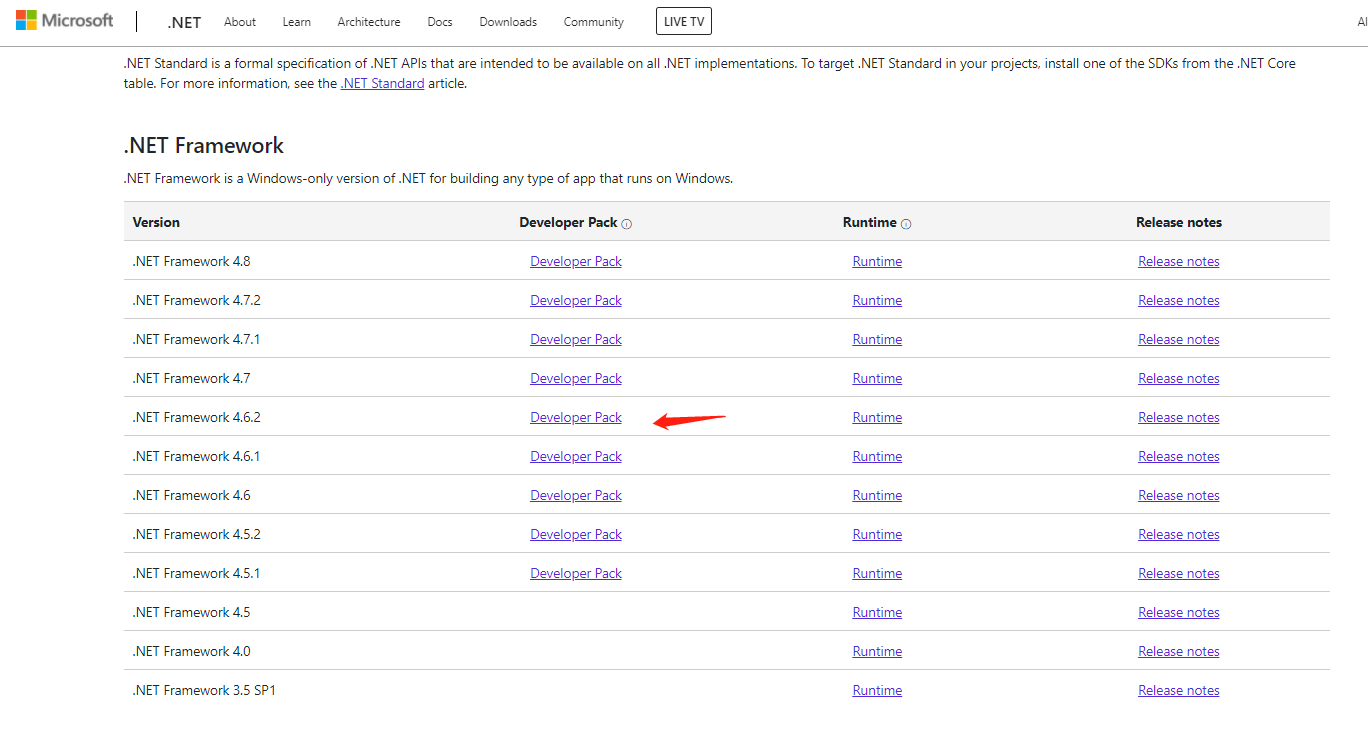This screenshot has width=1368, height=751.
Task: Open Release notes for .NET Framework 4.8
Action: click(1179, 261)
